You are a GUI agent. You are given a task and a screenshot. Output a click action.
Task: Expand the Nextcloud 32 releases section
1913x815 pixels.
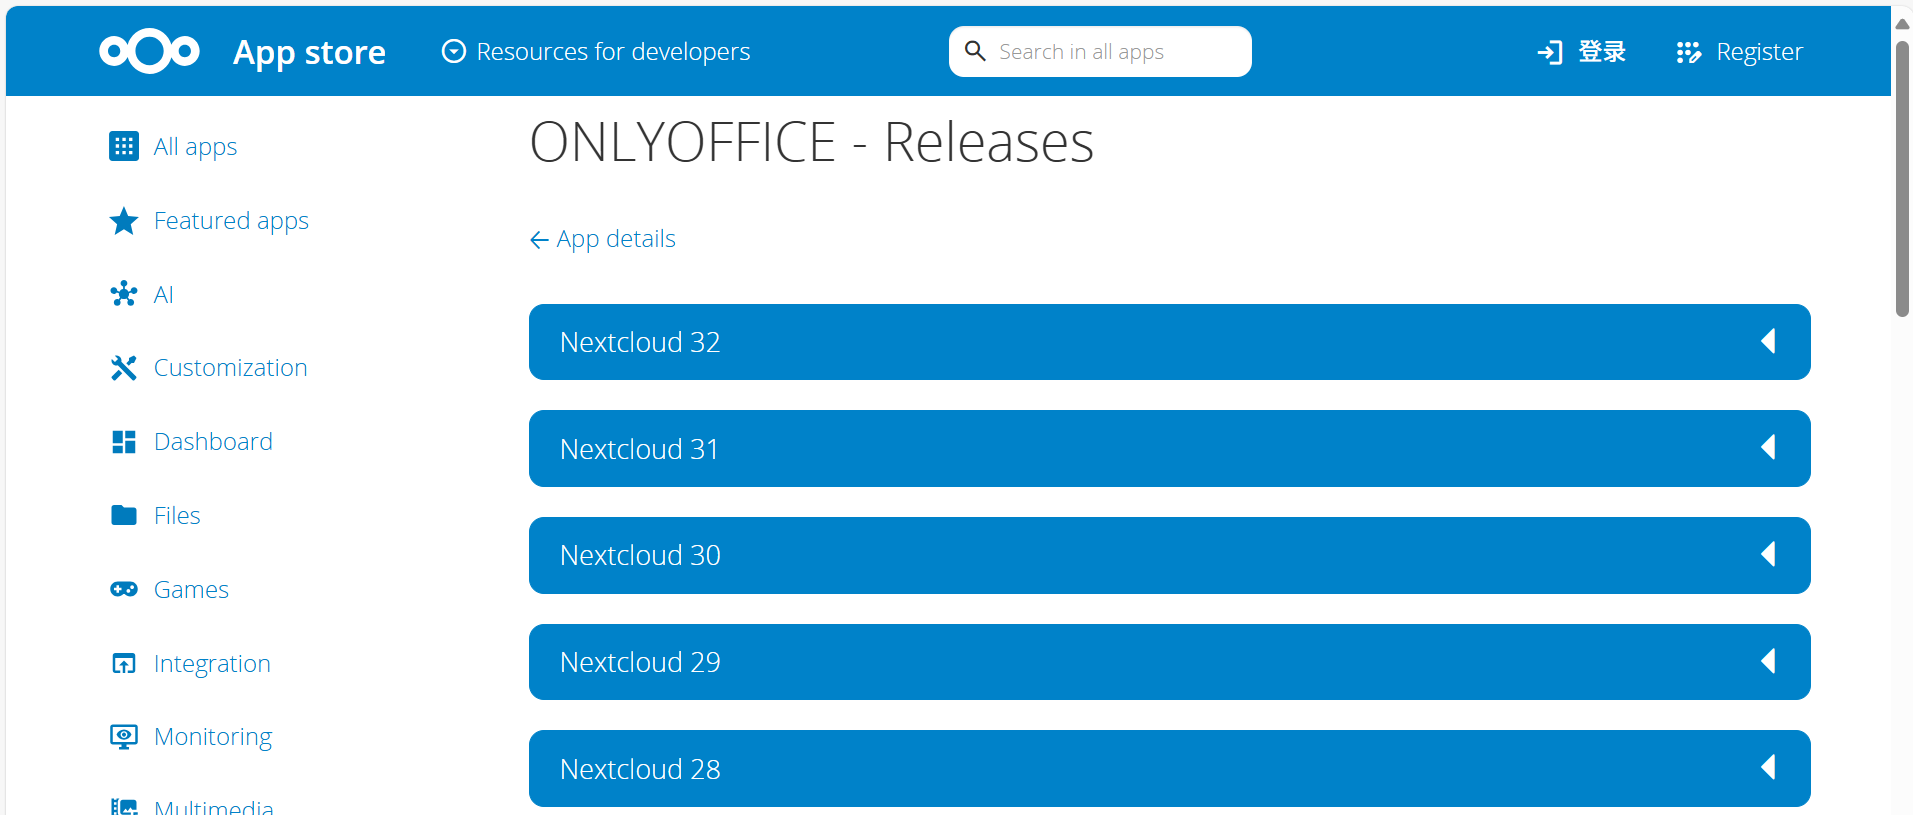tap(1170, 342)
